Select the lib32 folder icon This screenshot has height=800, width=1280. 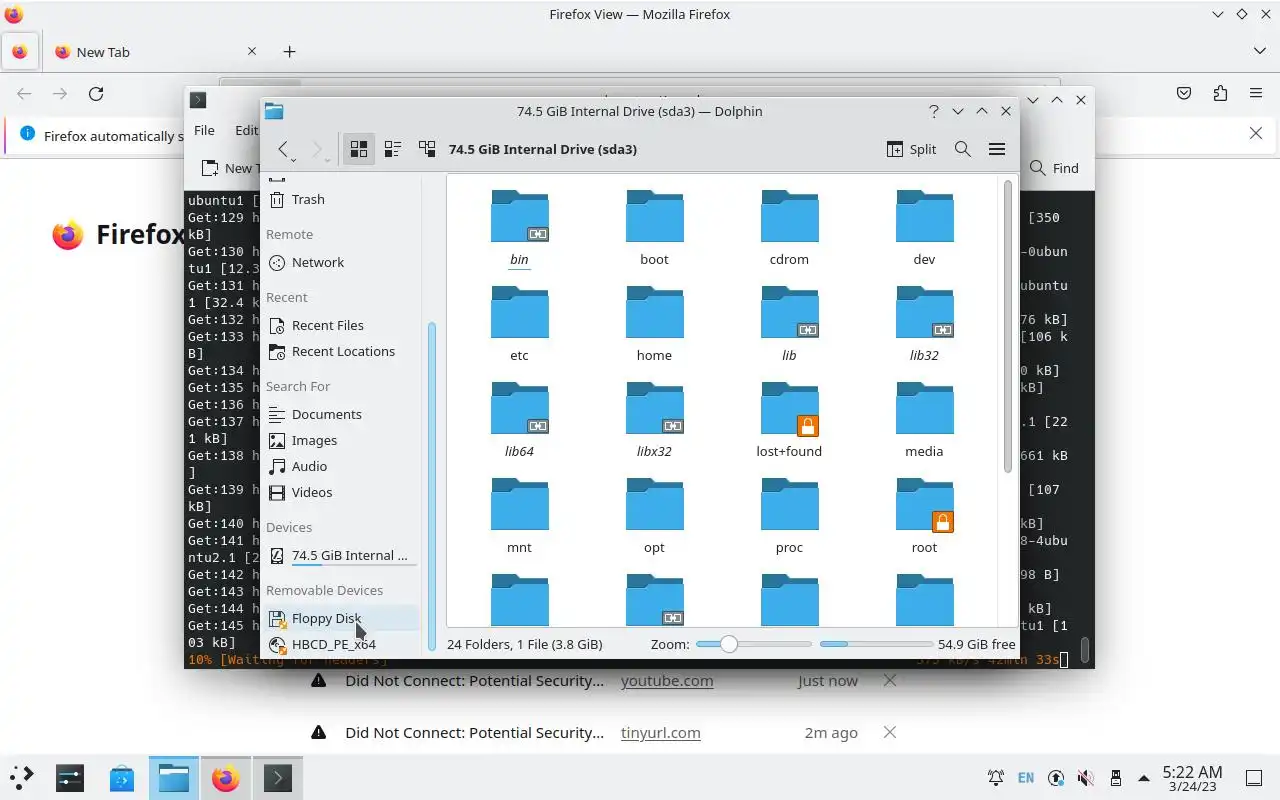[924, 312]
